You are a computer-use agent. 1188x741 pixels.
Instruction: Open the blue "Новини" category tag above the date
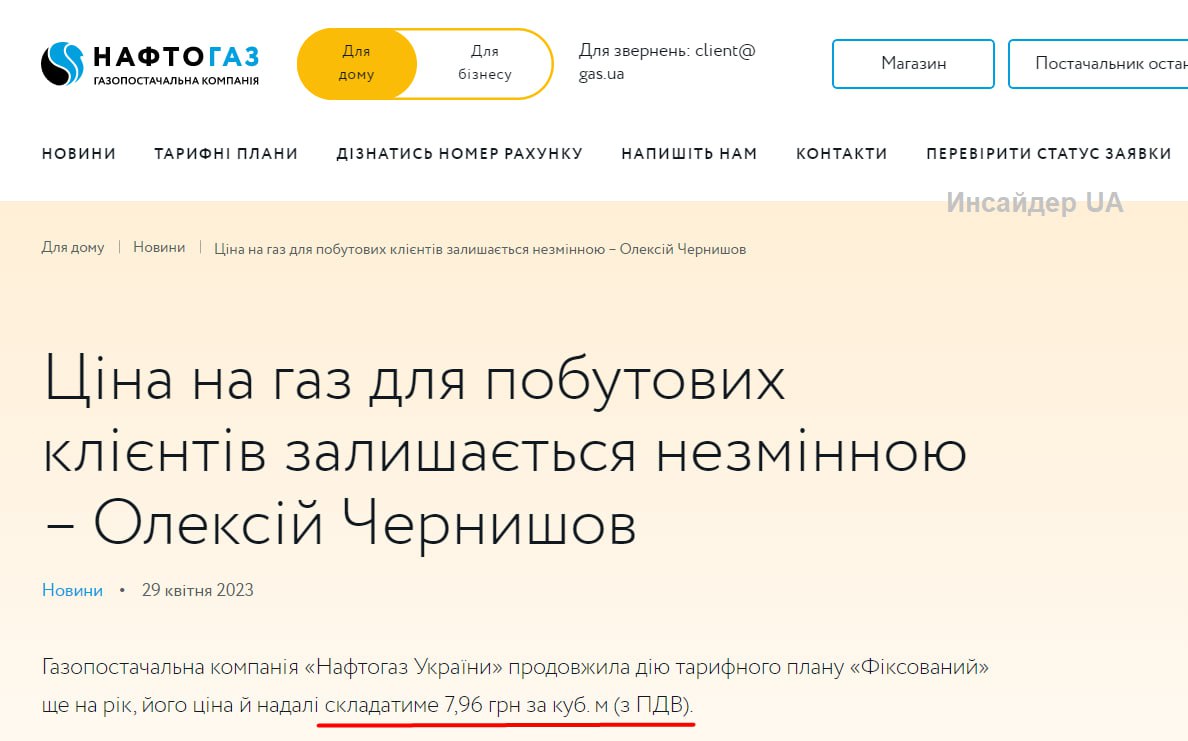(72, 590)
